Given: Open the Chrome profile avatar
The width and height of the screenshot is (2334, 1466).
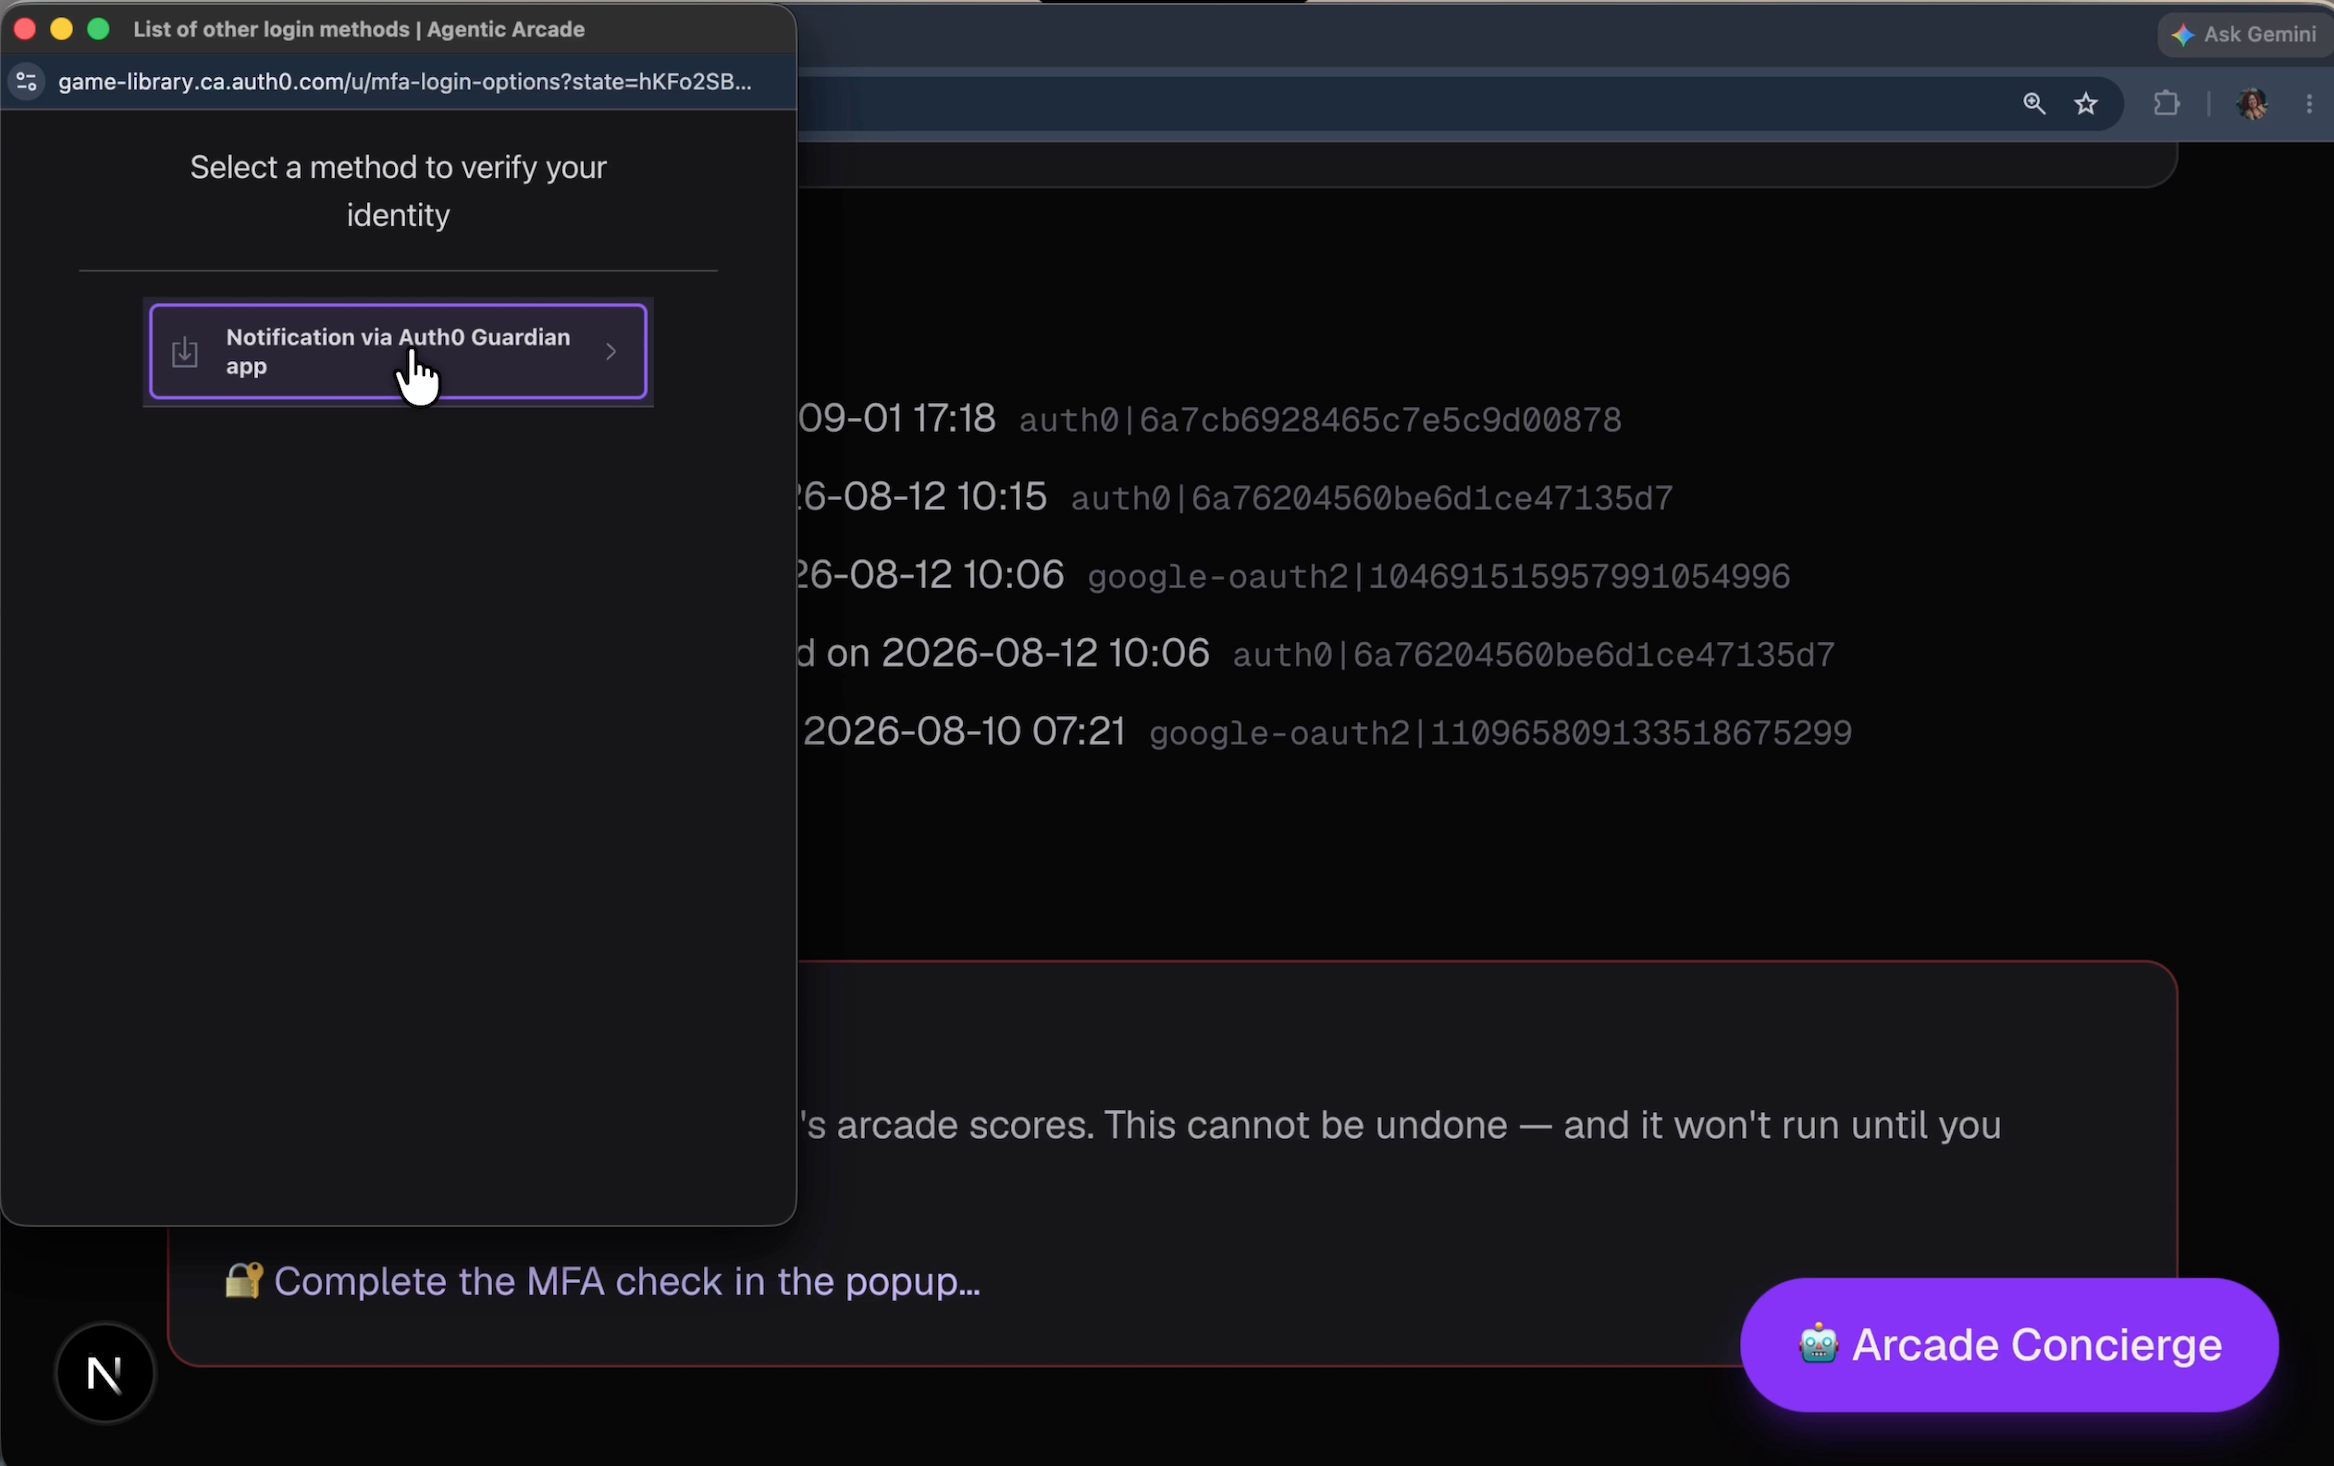Looking at the screenshot, I should tap(2252, 103).
